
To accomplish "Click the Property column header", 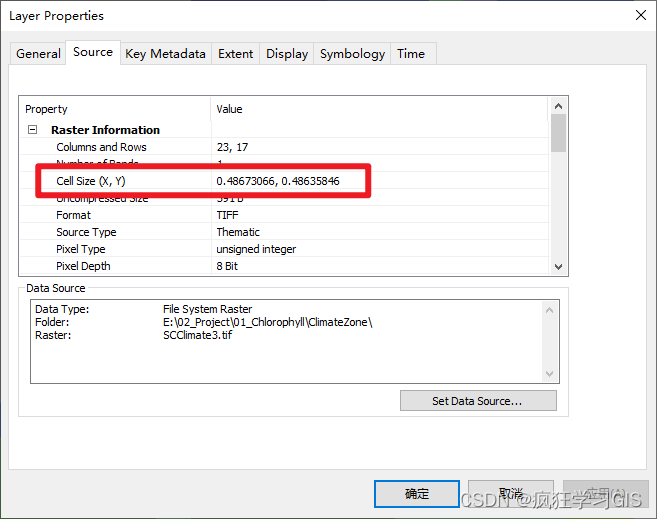I will tap(46, 109).
